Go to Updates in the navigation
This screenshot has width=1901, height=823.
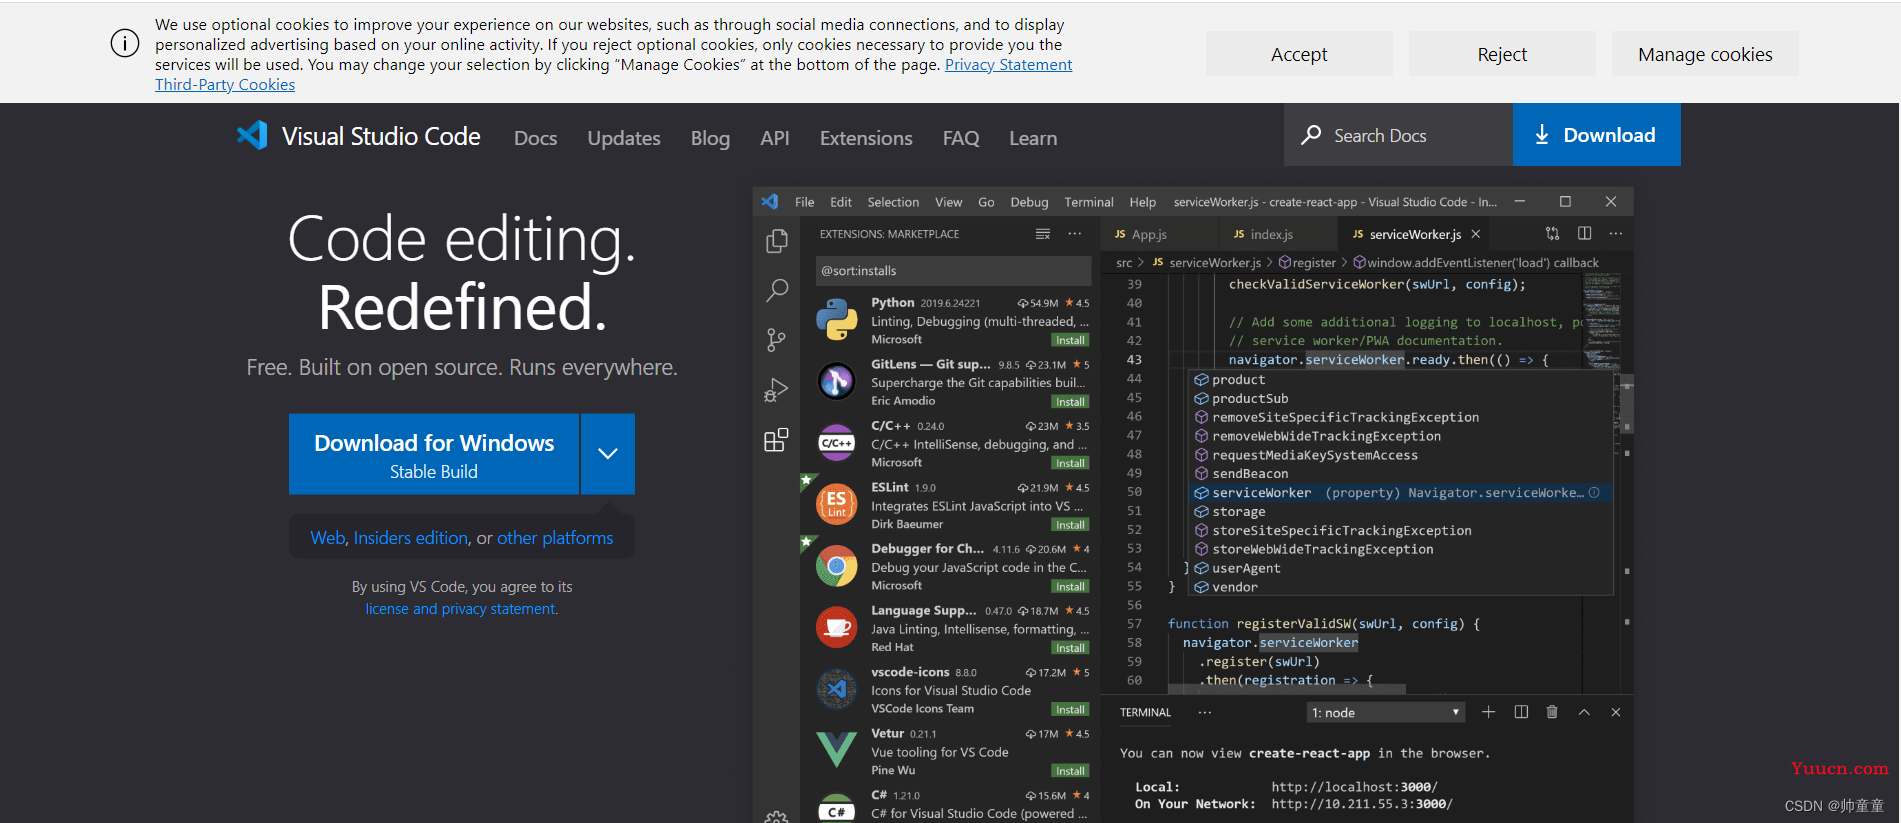pyautogui.click(x=624, y=138)
